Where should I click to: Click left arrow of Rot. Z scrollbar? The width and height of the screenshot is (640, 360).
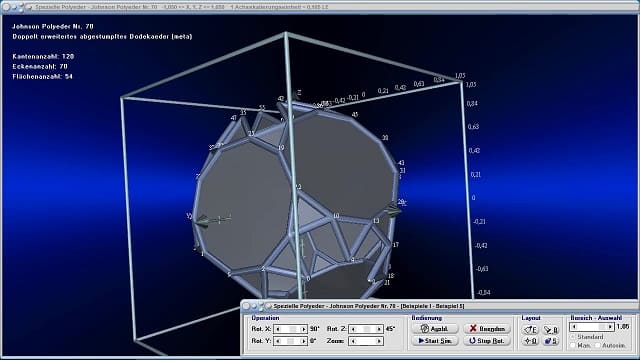(x=353, y=329)
